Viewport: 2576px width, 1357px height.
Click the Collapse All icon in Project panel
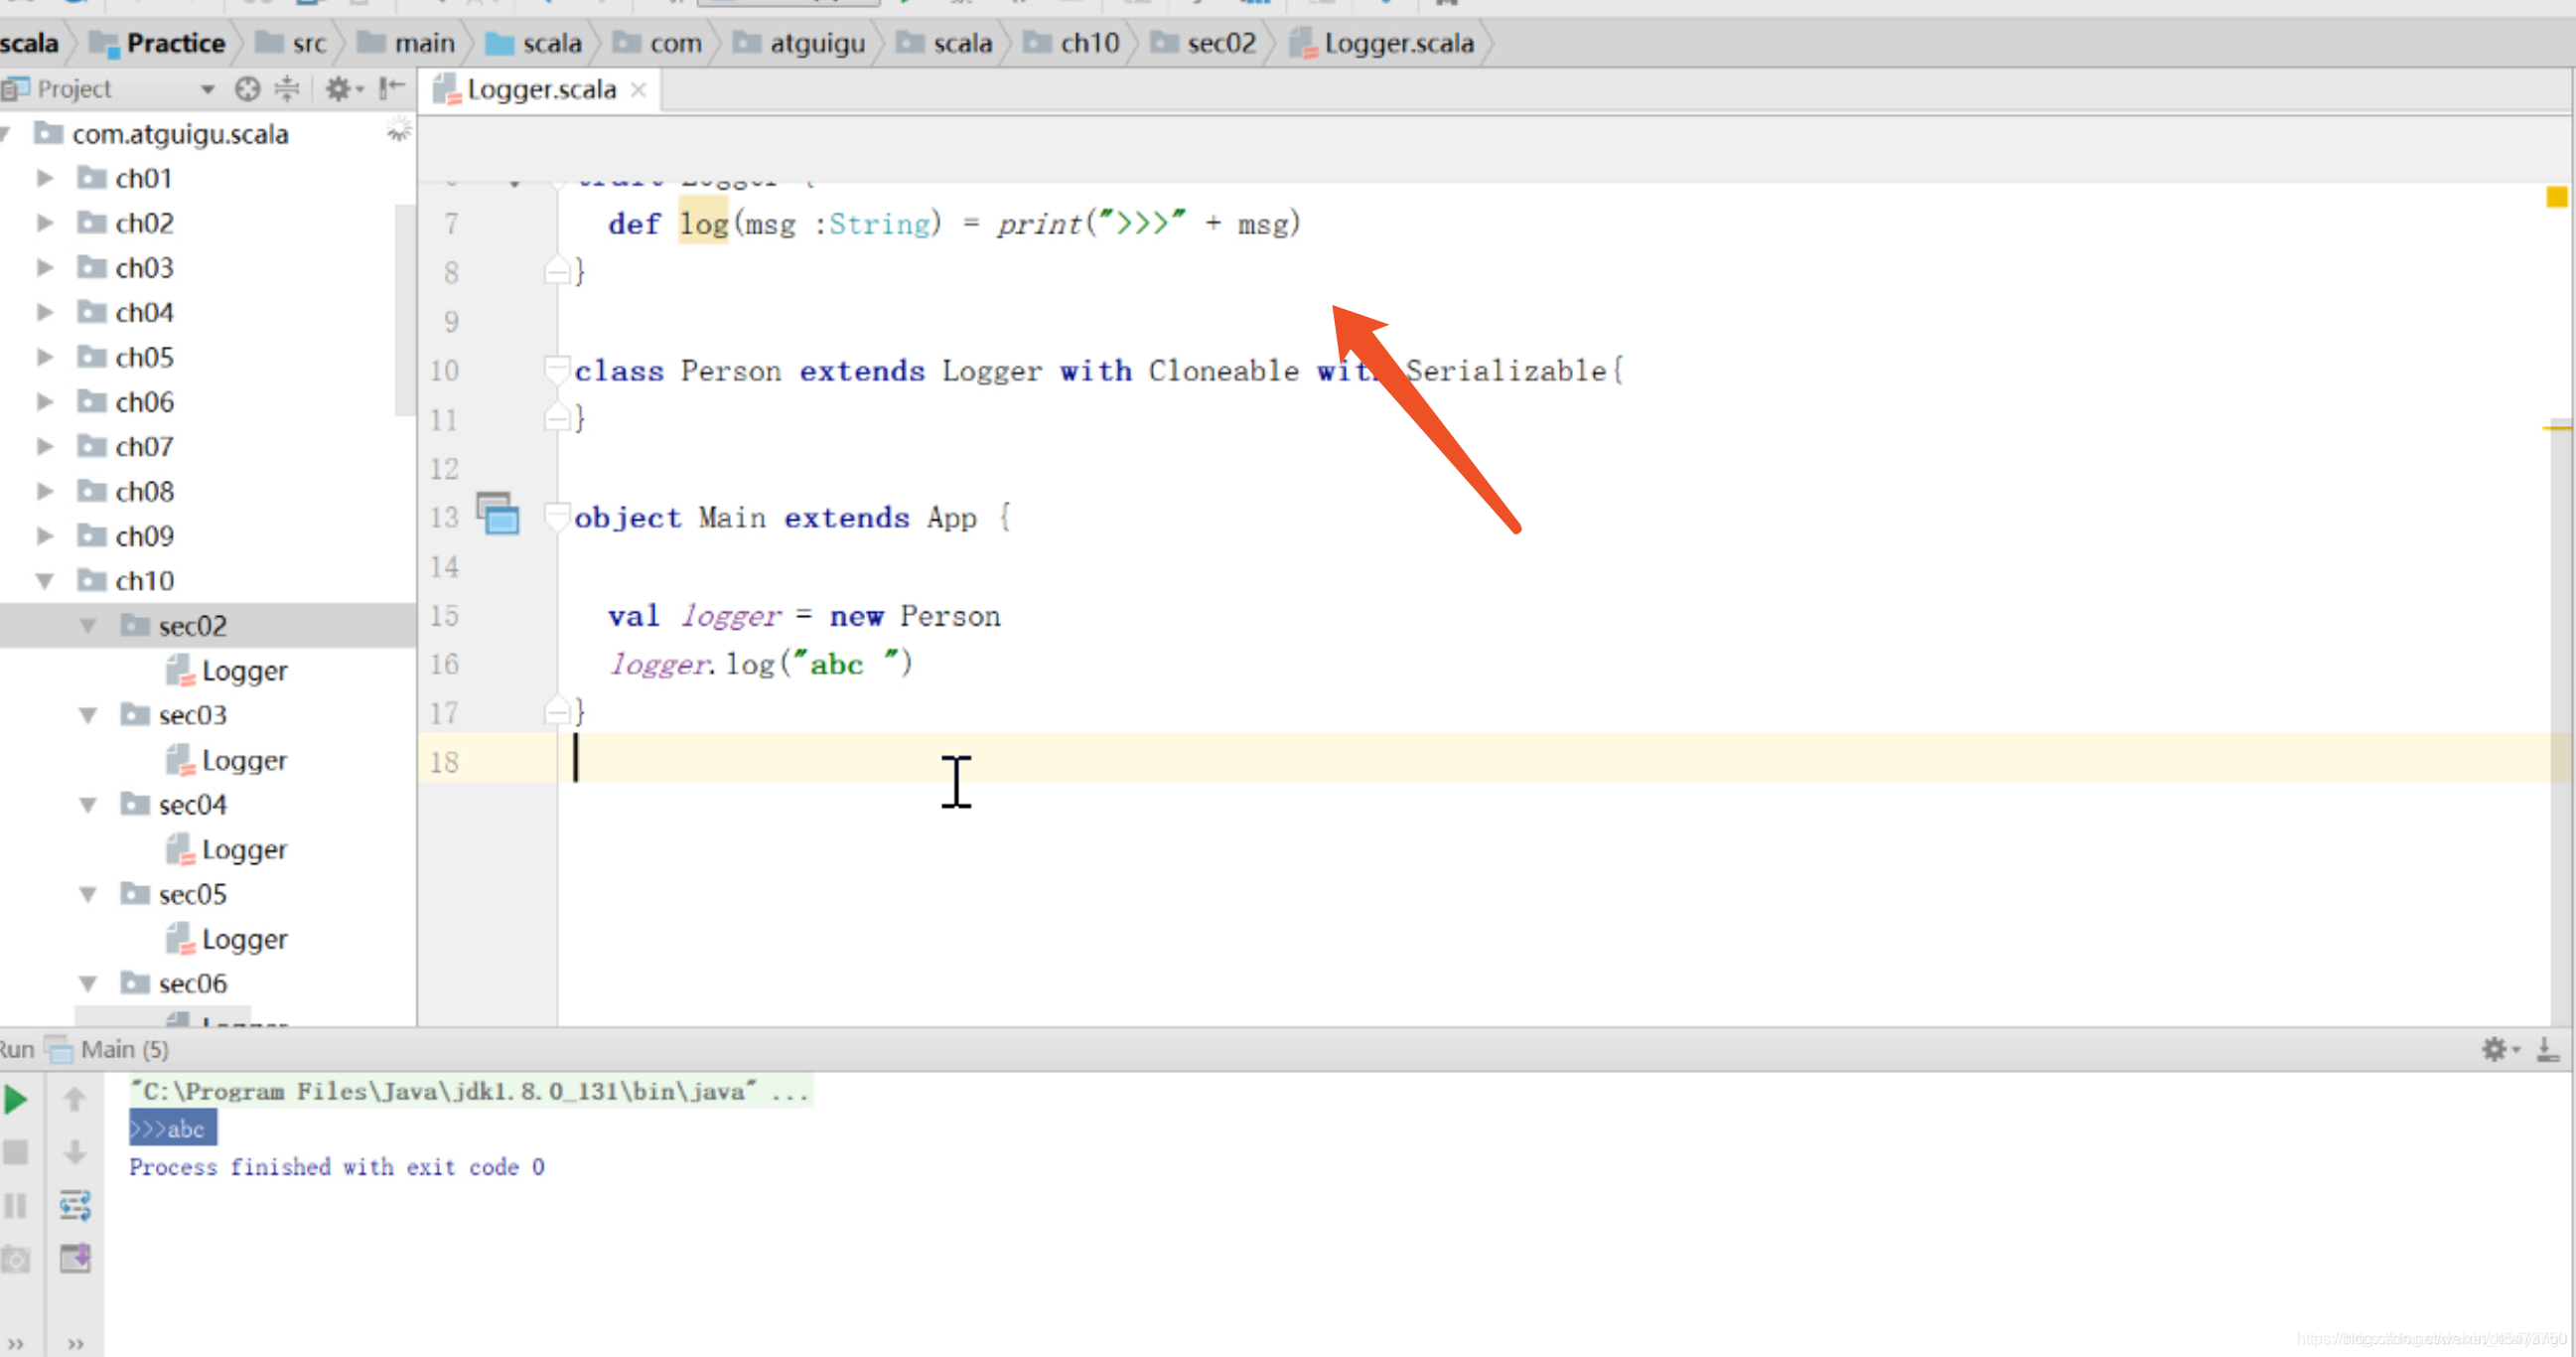(287, 89)
